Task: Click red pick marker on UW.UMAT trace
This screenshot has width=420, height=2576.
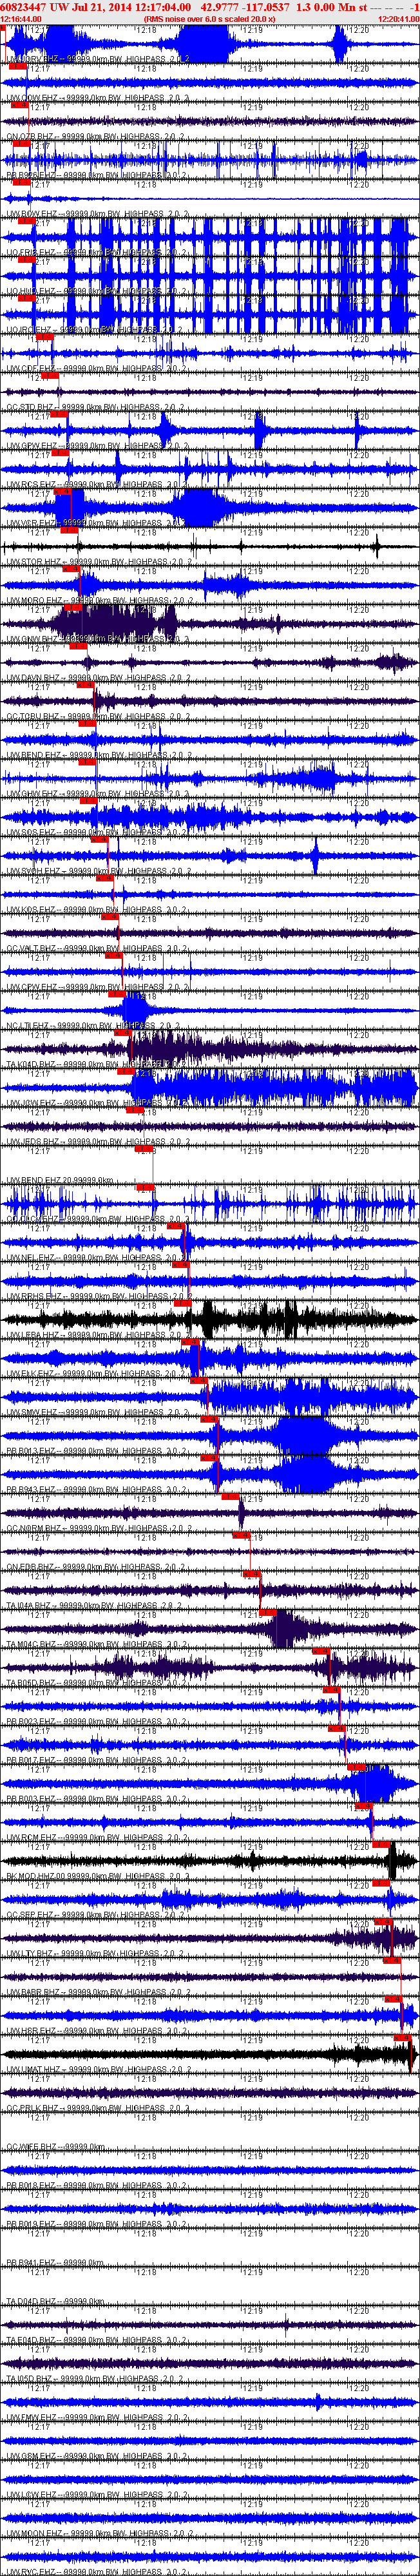Action: [402, 2038]
